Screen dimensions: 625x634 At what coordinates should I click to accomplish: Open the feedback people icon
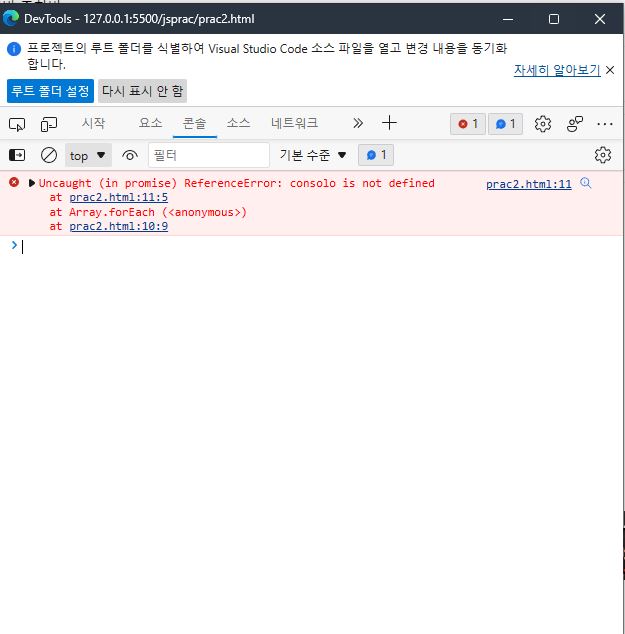pos(574,124)
